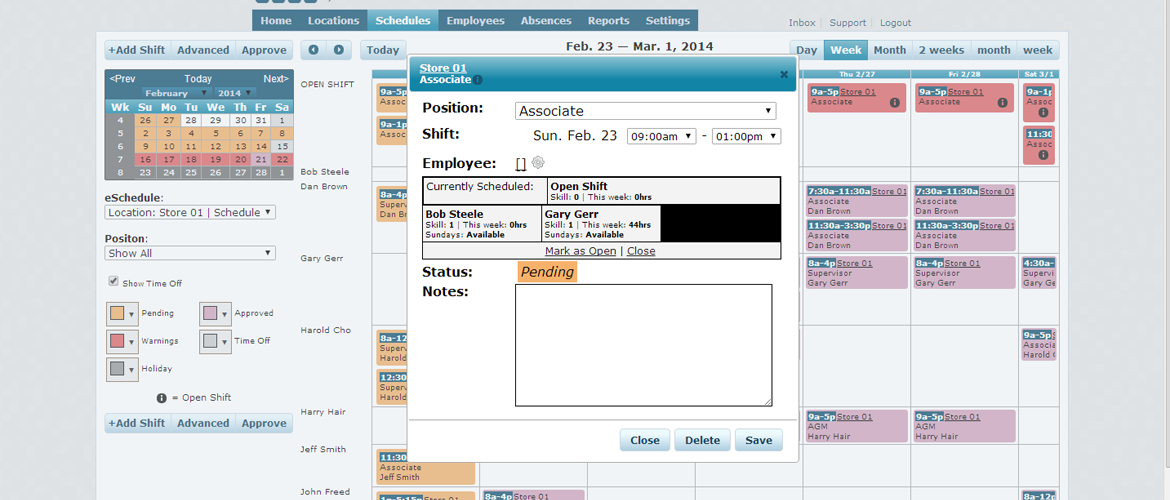Open the Position dropdown showing Associate
This screenshot has width=1170, height=500.
point(645,111)
